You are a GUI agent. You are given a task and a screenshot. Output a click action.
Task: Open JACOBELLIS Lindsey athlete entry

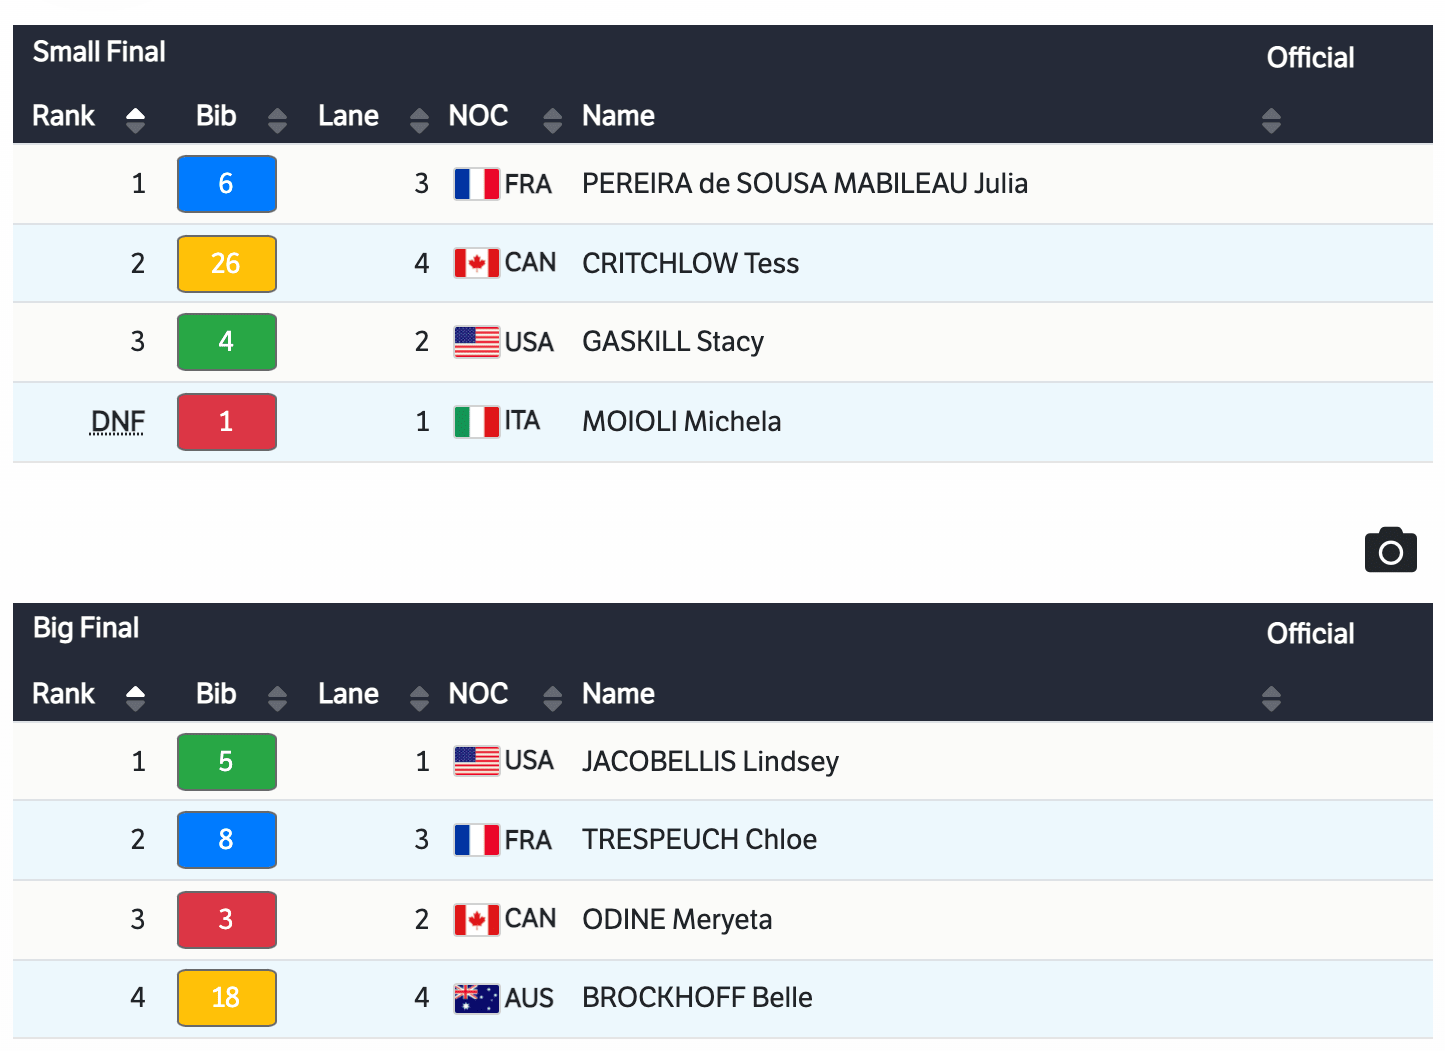710,762
